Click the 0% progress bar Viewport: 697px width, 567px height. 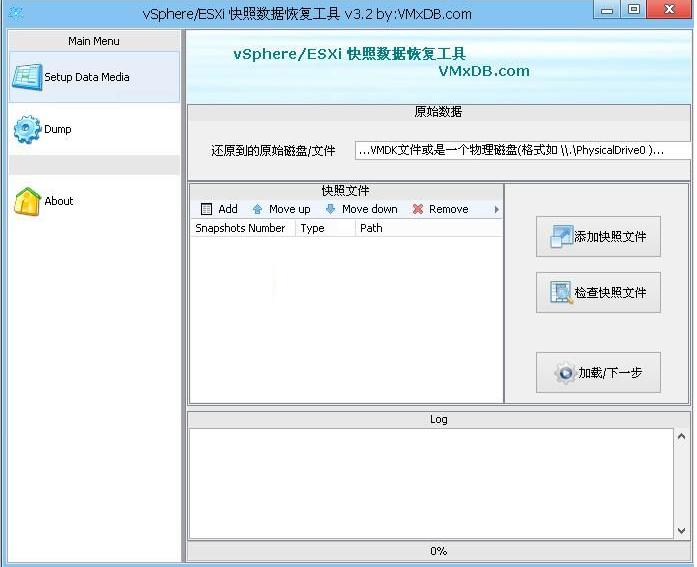438,551
